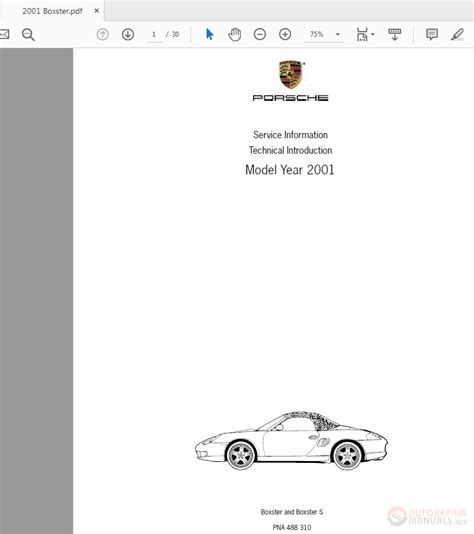
Task: Open the scrolling mode download-style icon
Action: (395, 34)
